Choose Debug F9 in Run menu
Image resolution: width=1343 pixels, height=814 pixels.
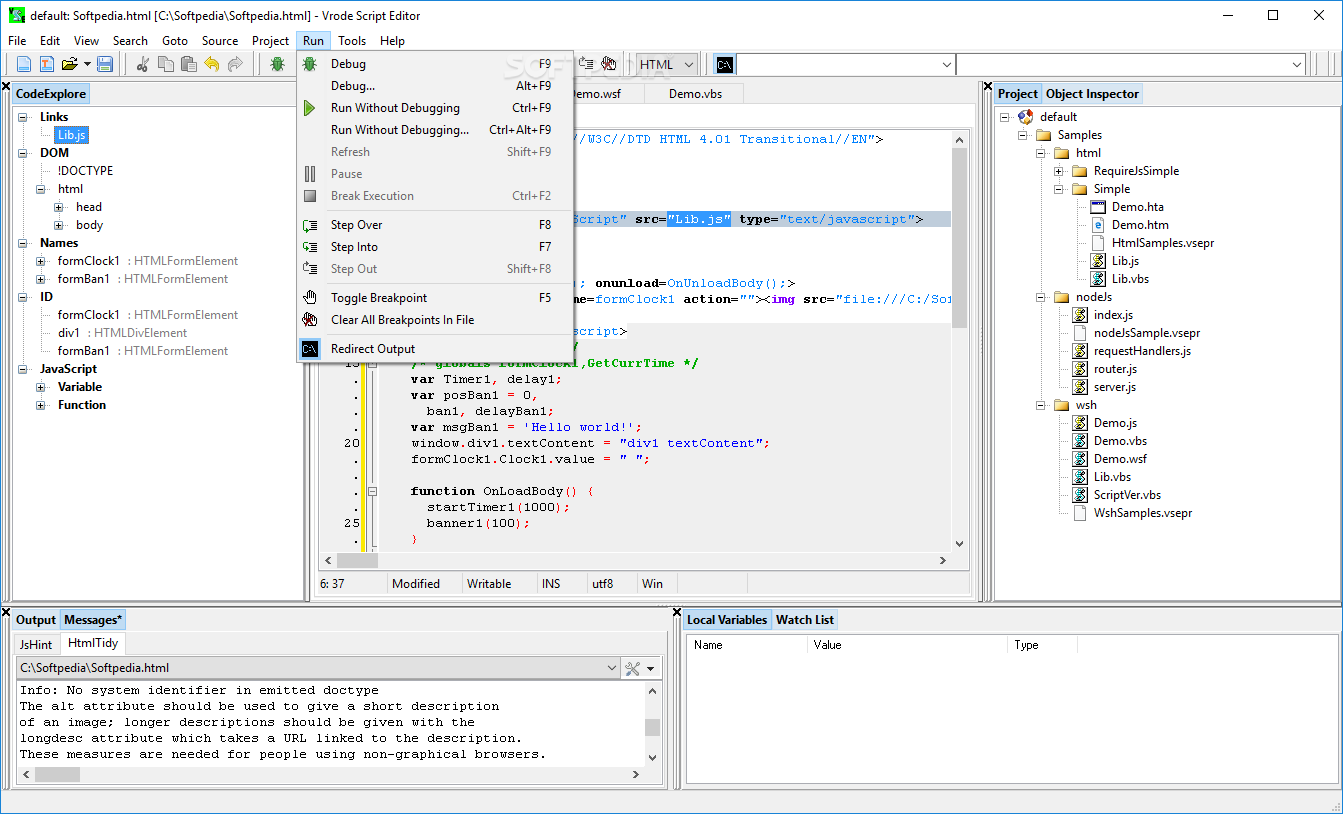pyautogui.click(x=435, y=64)
